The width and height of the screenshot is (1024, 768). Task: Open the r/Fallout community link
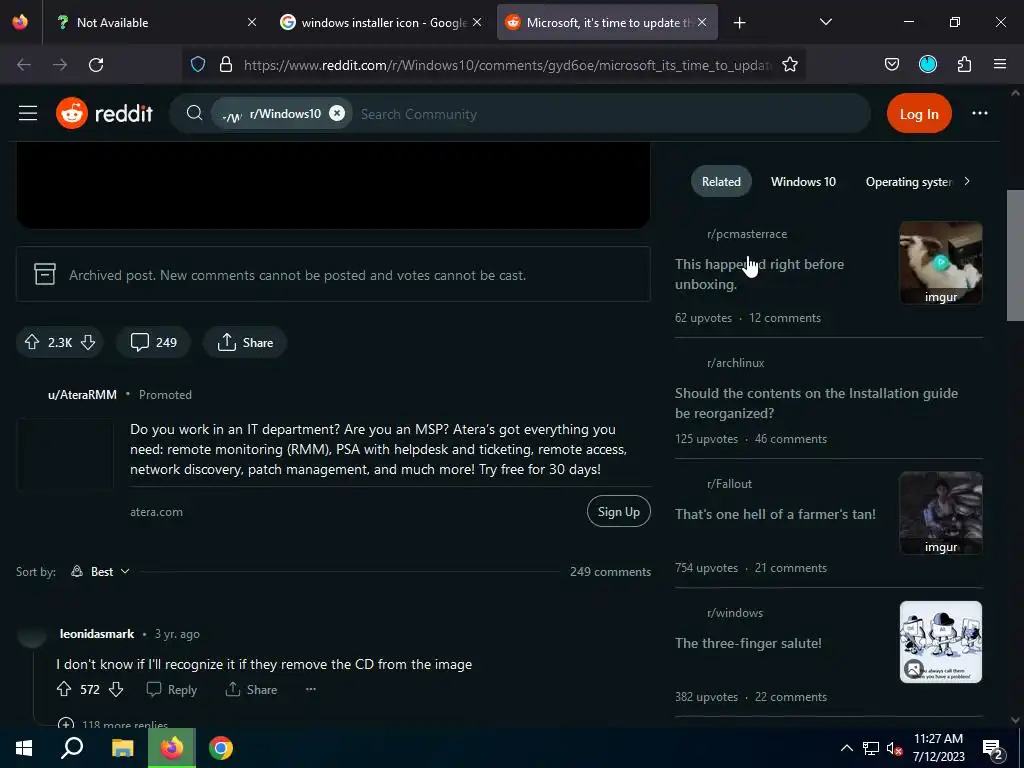pos(729,484)
